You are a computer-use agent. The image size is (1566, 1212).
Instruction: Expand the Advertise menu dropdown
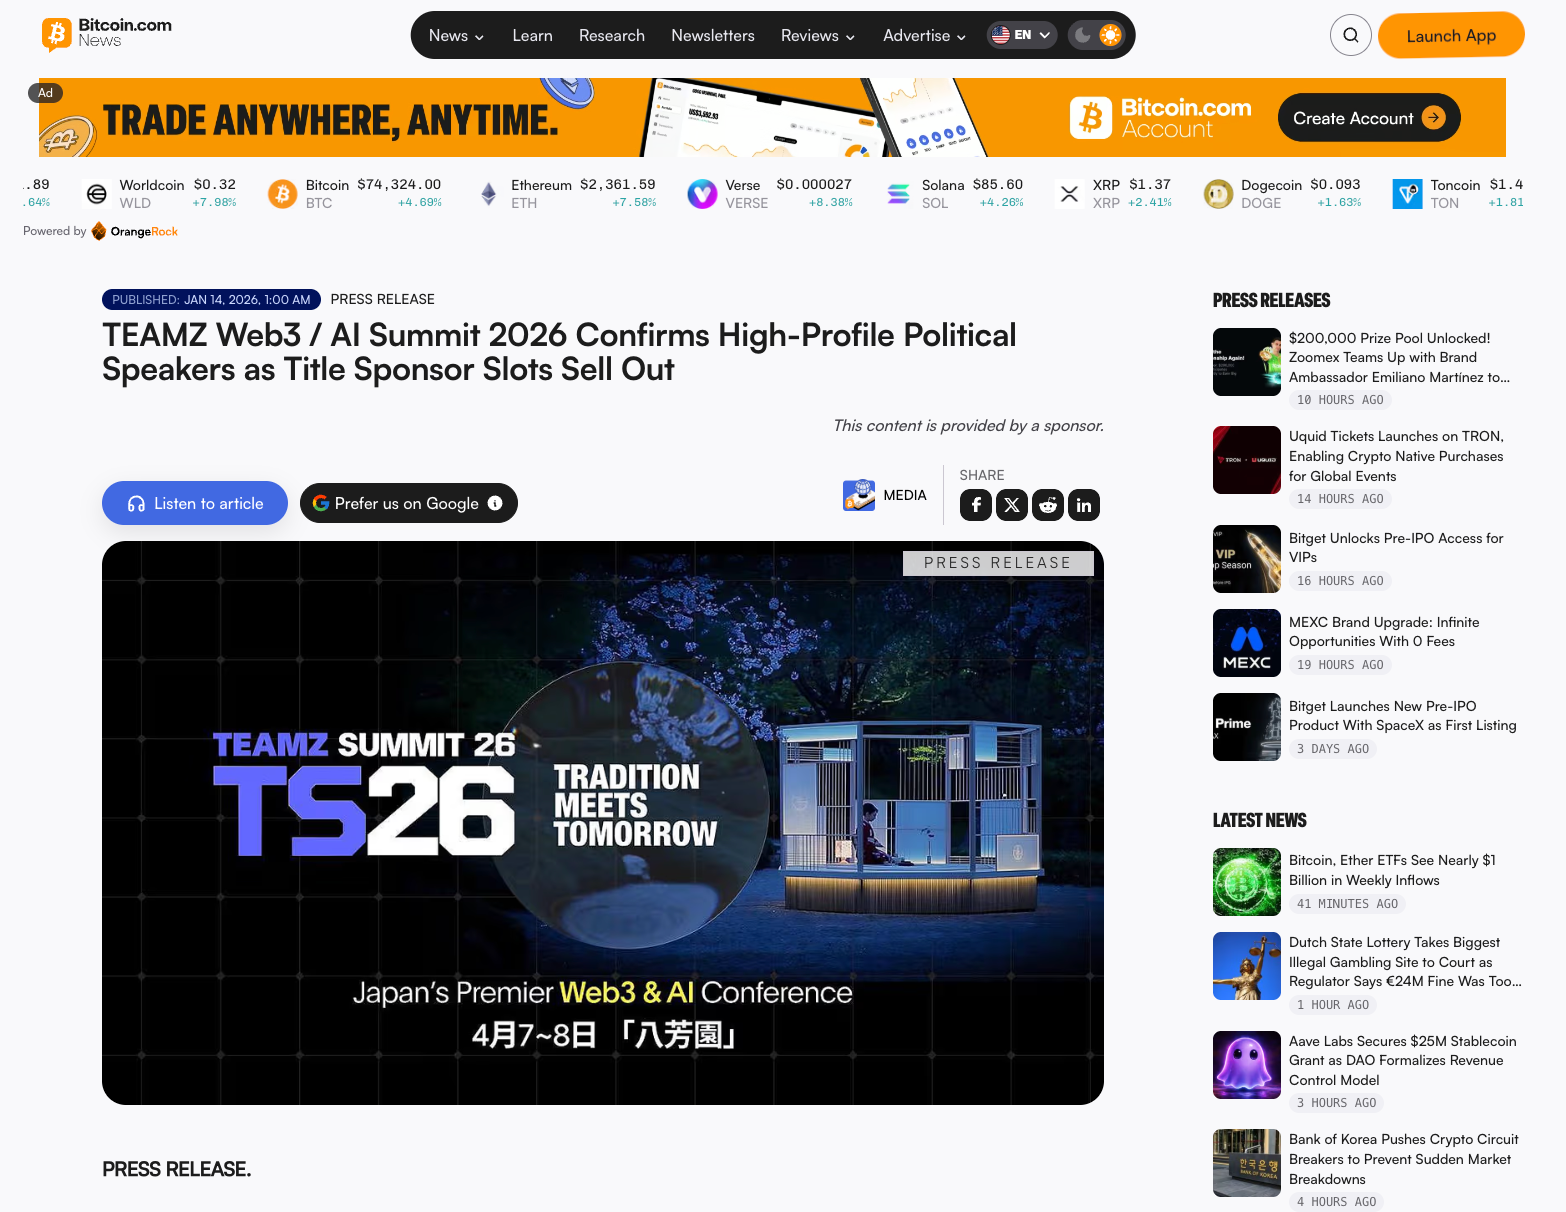[x=924, y=36]
